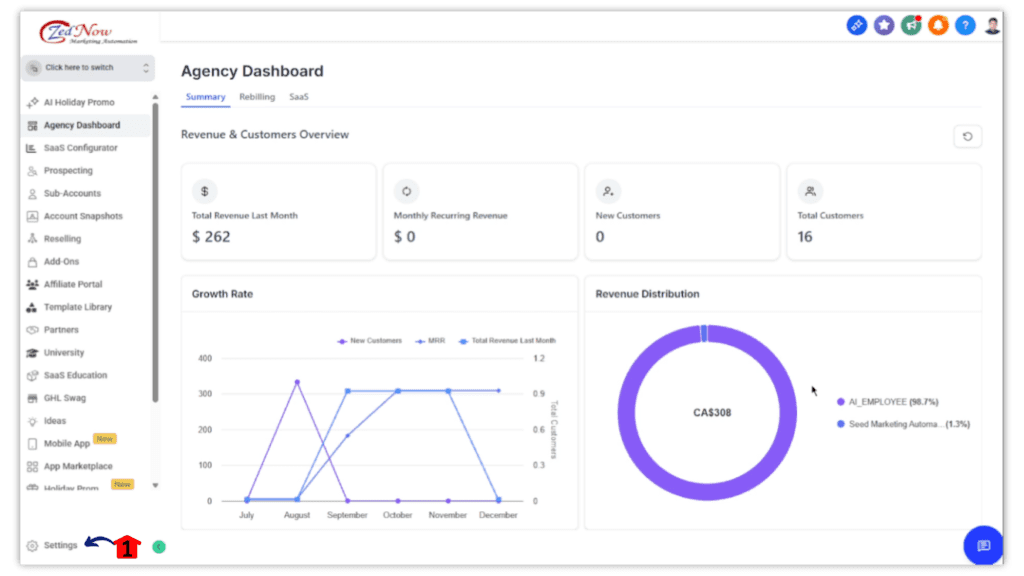Open the orange bell notifications

(x=937, y=26)
